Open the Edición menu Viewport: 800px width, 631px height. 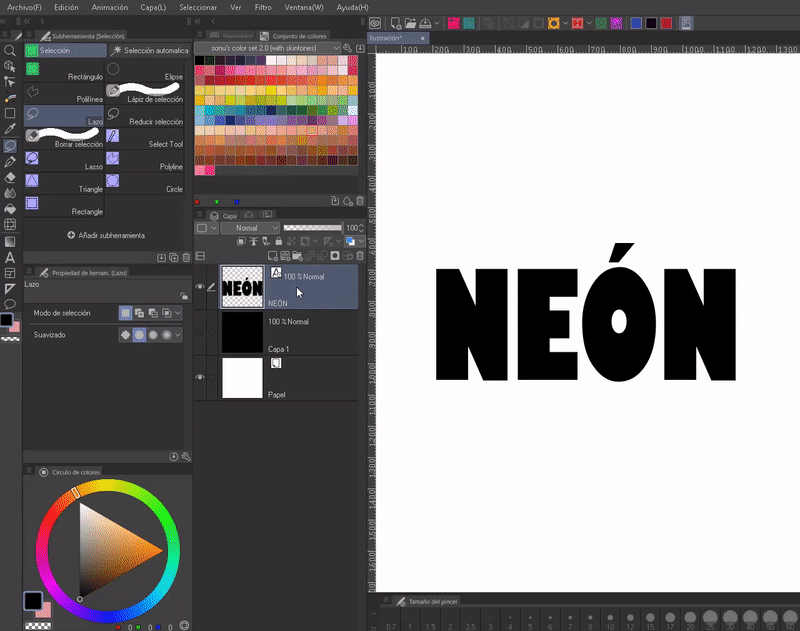pyautogui.click(x=66, y=8)
